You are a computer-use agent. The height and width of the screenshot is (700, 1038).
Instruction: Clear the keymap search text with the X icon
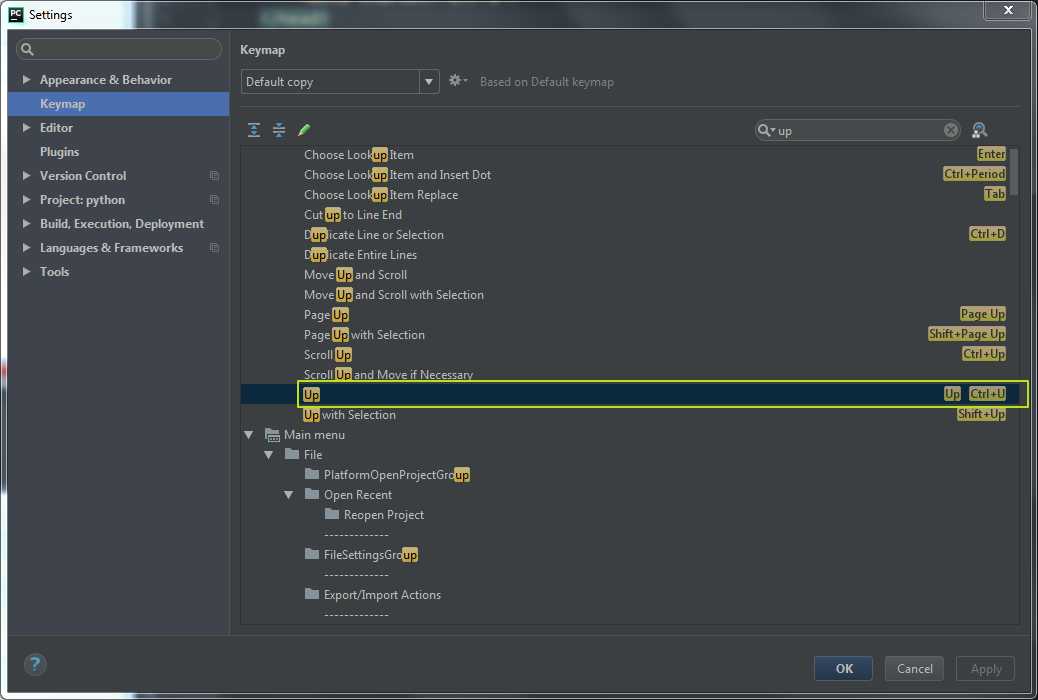tap(951, 130)
